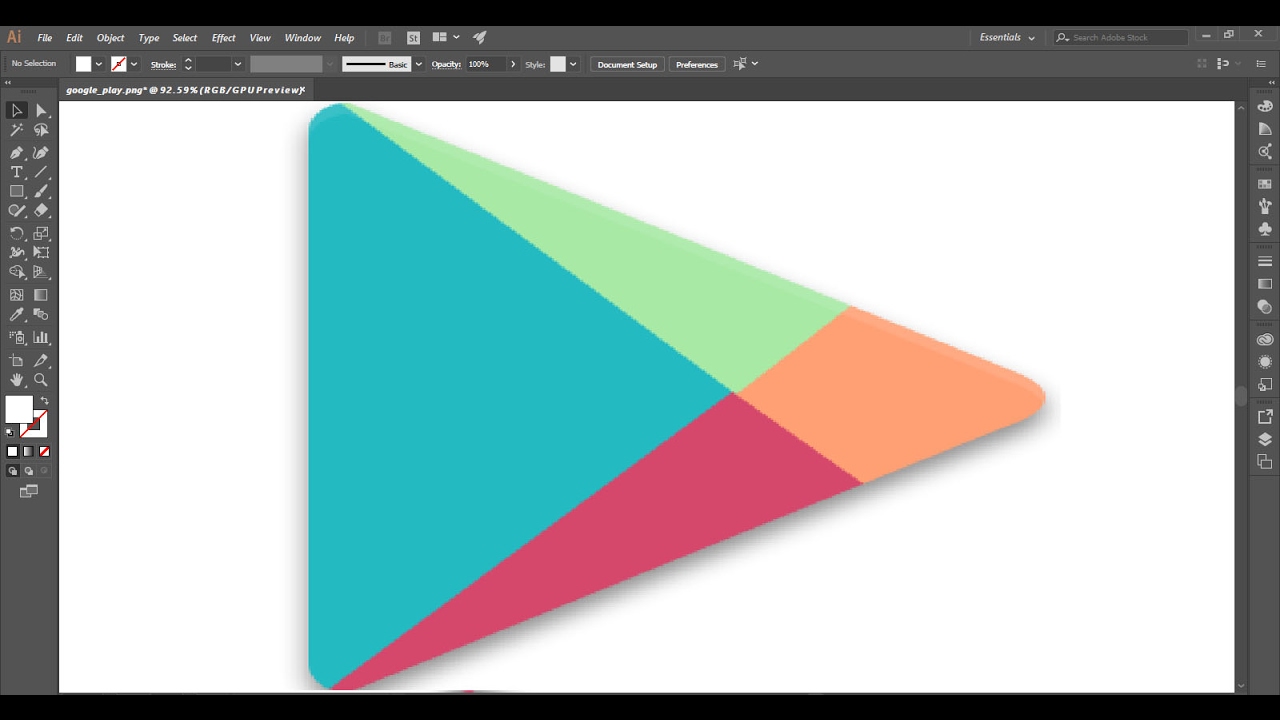Open the stroke weight dropdown
The width and height of the screenshot is (1280, 720).
coord(237,64)
